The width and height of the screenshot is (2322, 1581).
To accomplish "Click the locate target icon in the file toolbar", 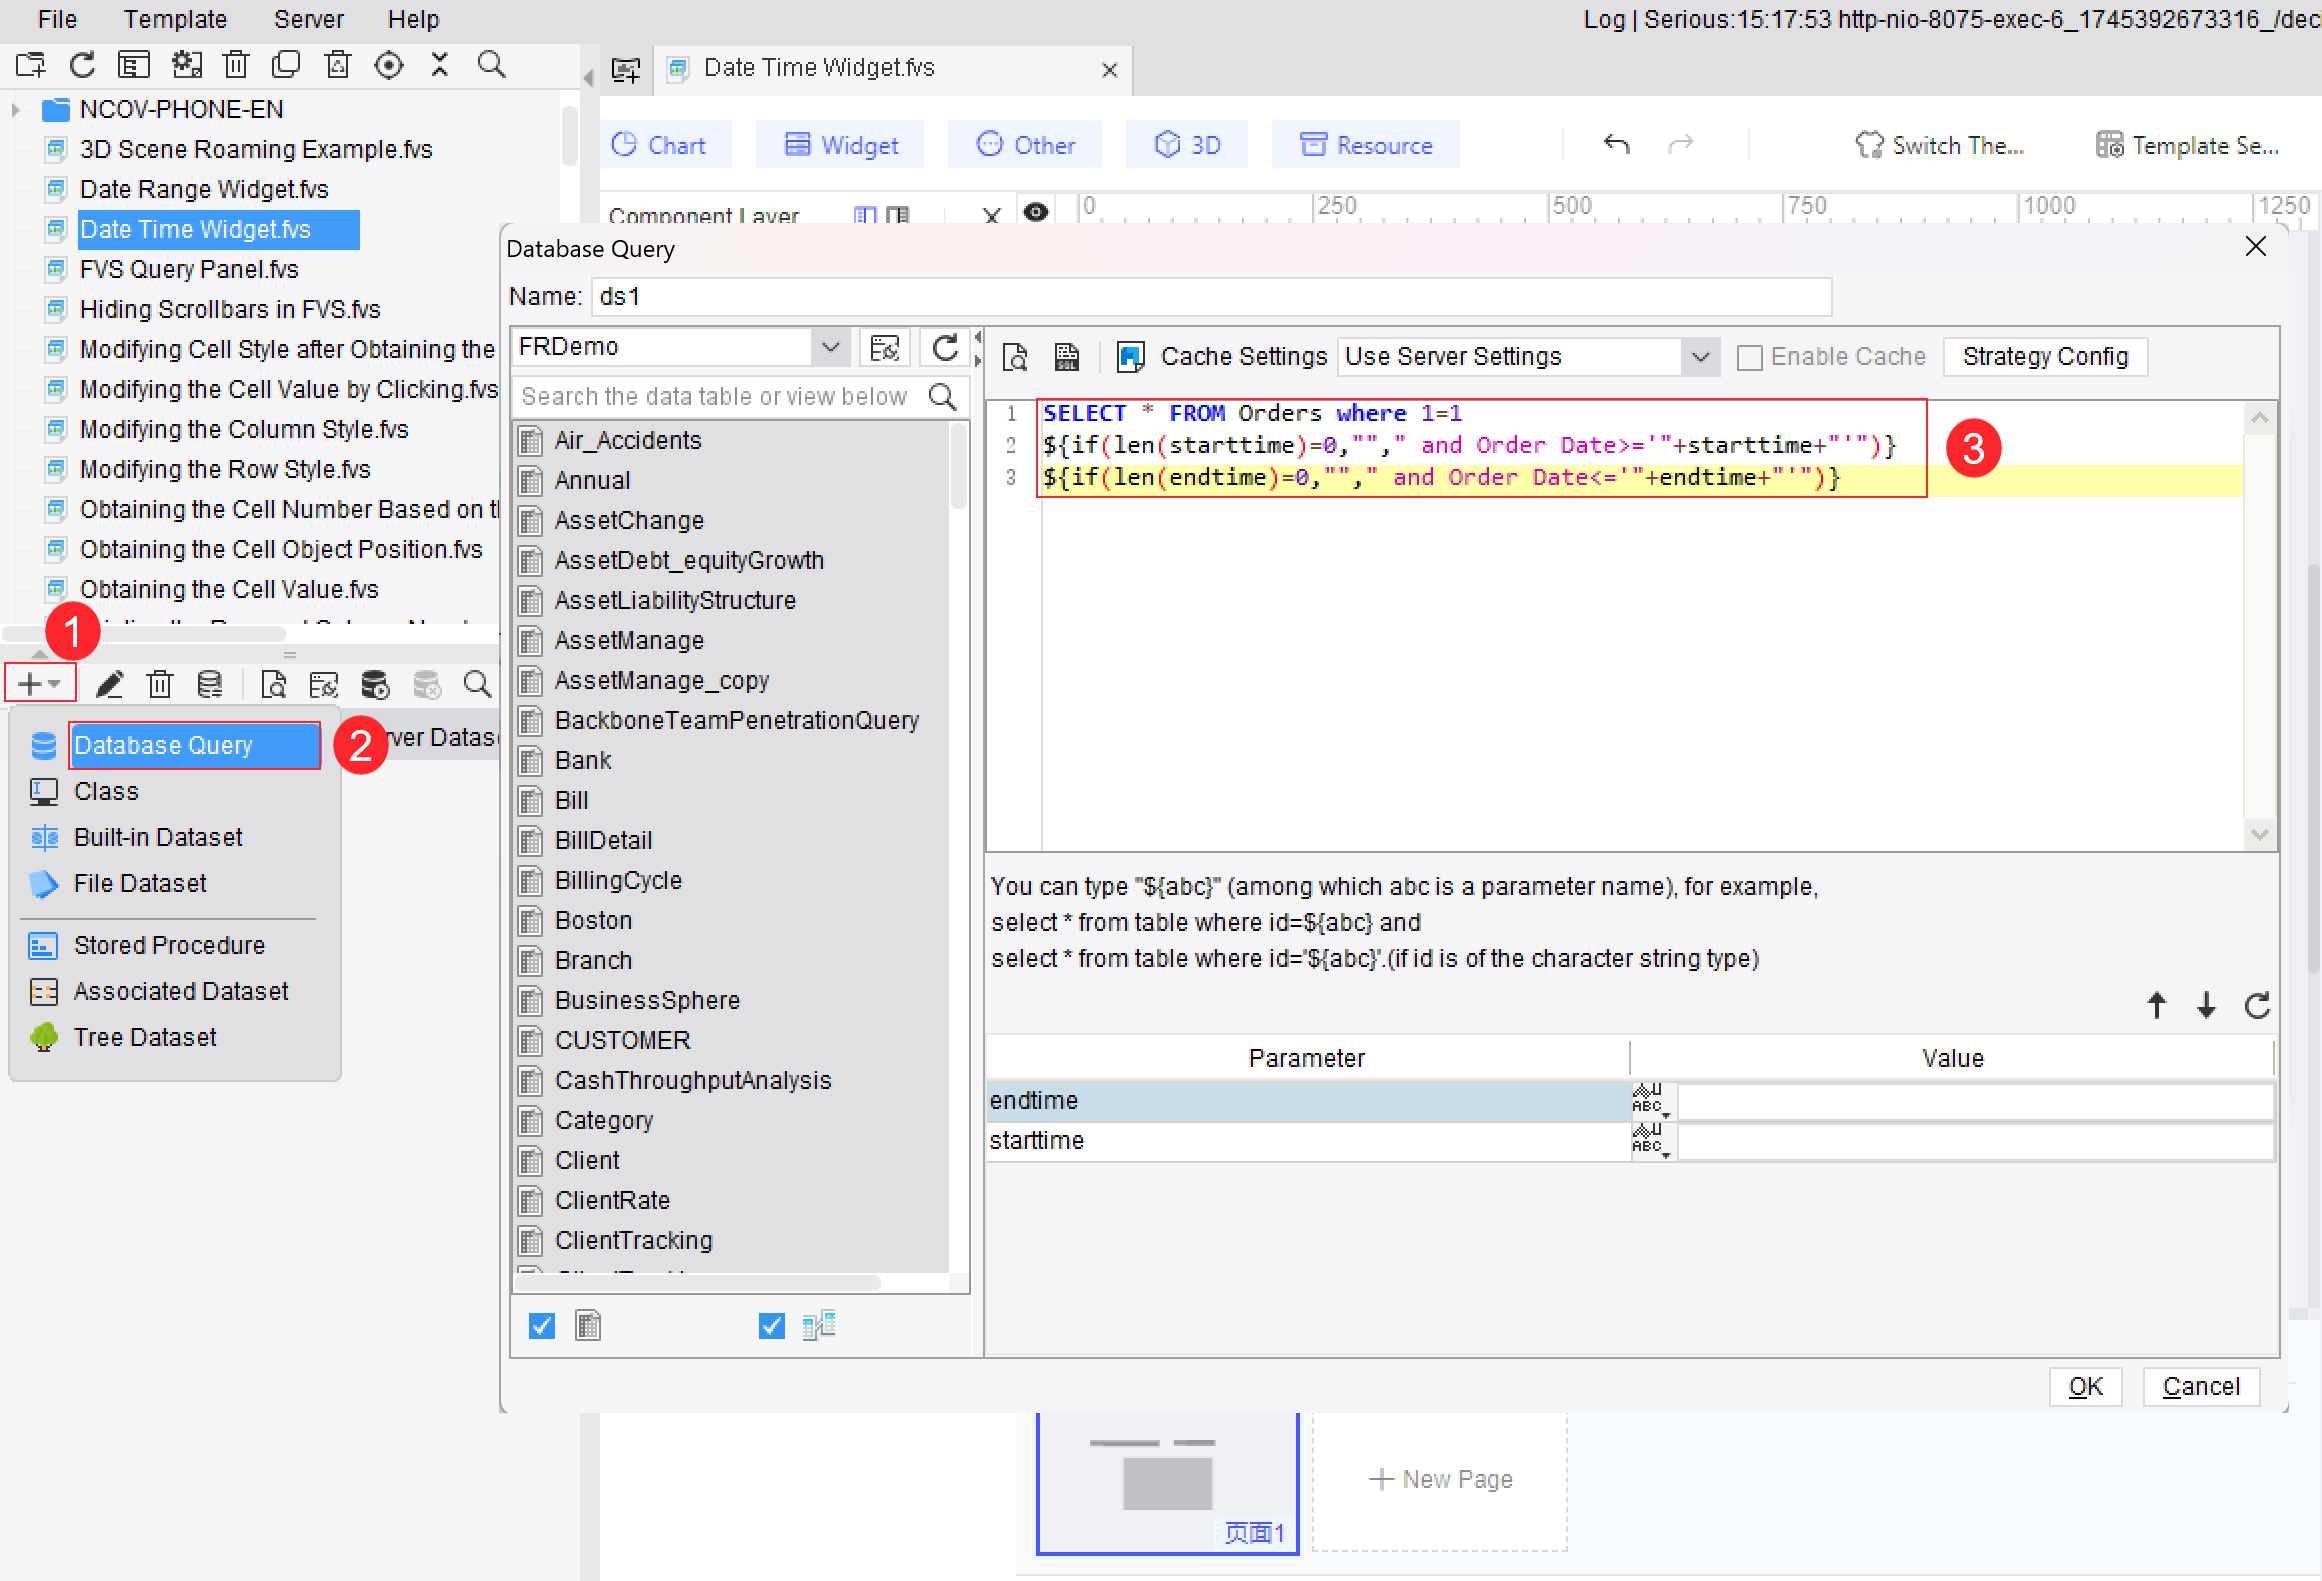I will click(389, 65).
